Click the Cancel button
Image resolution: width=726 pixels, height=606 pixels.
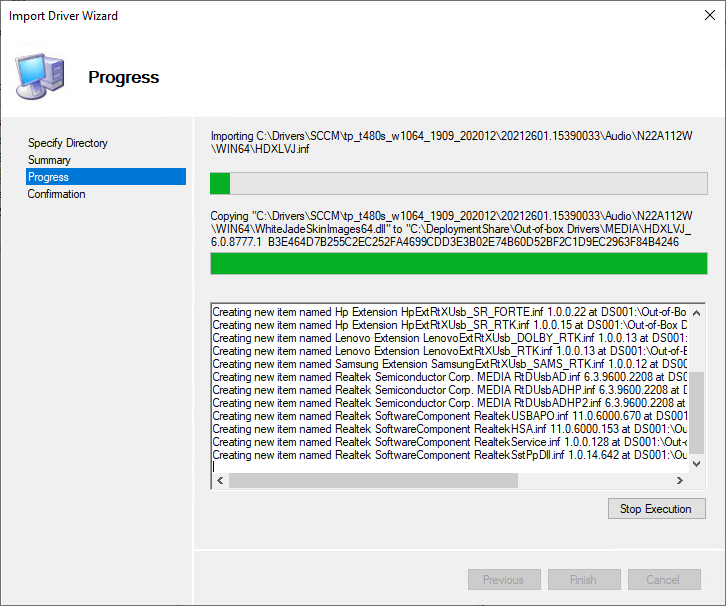point(662,580)
